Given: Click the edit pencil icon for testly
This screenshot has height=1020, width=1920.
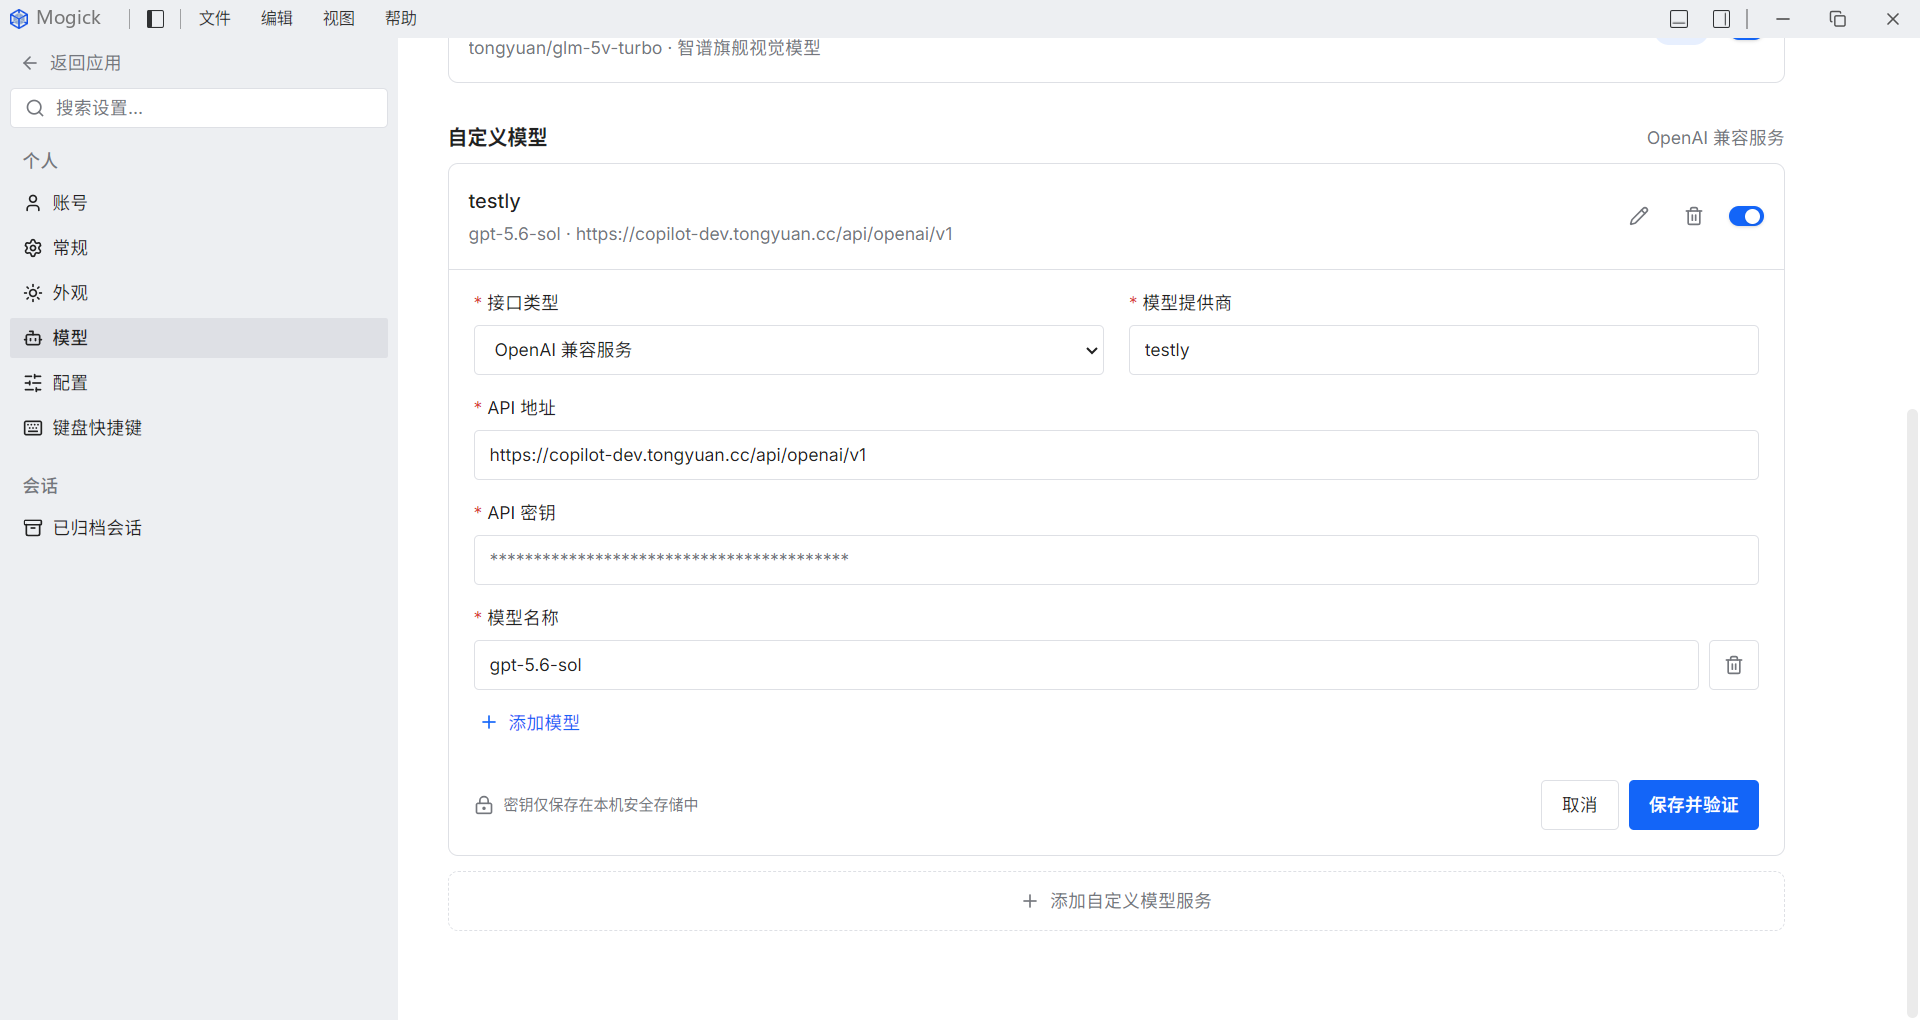Looking at the screenshot, I should tap(1638, 216).
